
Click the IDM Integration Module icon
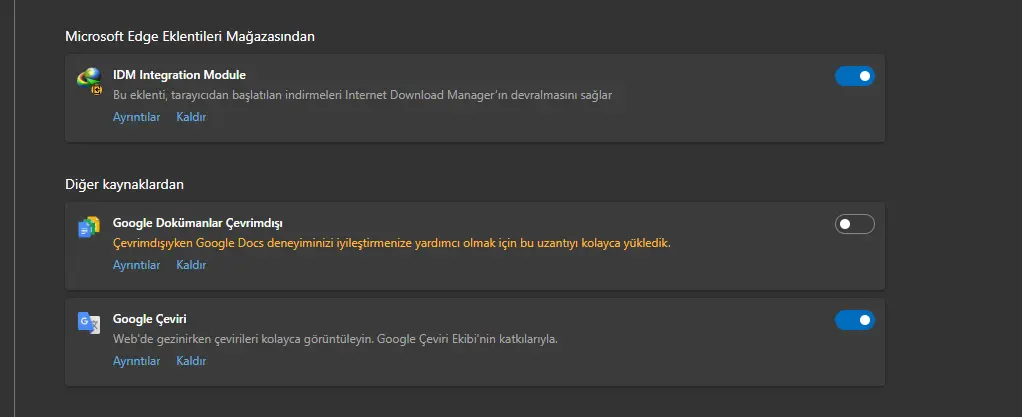[89, 81]
